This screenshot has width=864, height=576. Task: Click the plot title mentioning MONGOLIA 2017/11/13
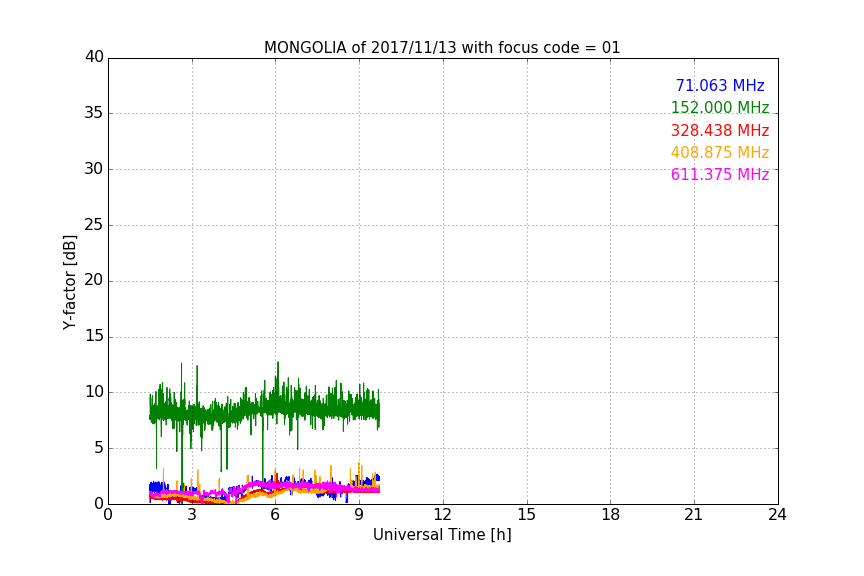(x=442, y=48)
